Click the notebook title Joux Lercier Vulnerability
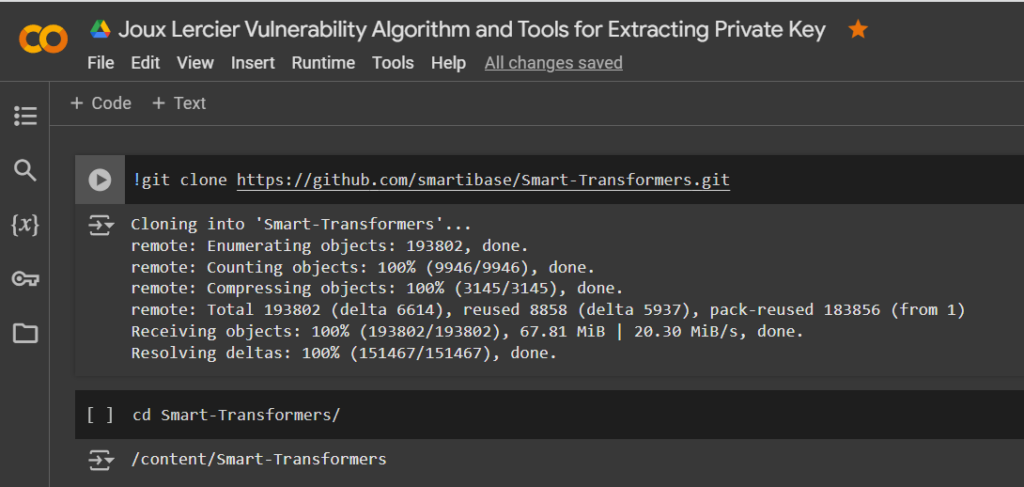1024x487 pixels. [472, 30]
